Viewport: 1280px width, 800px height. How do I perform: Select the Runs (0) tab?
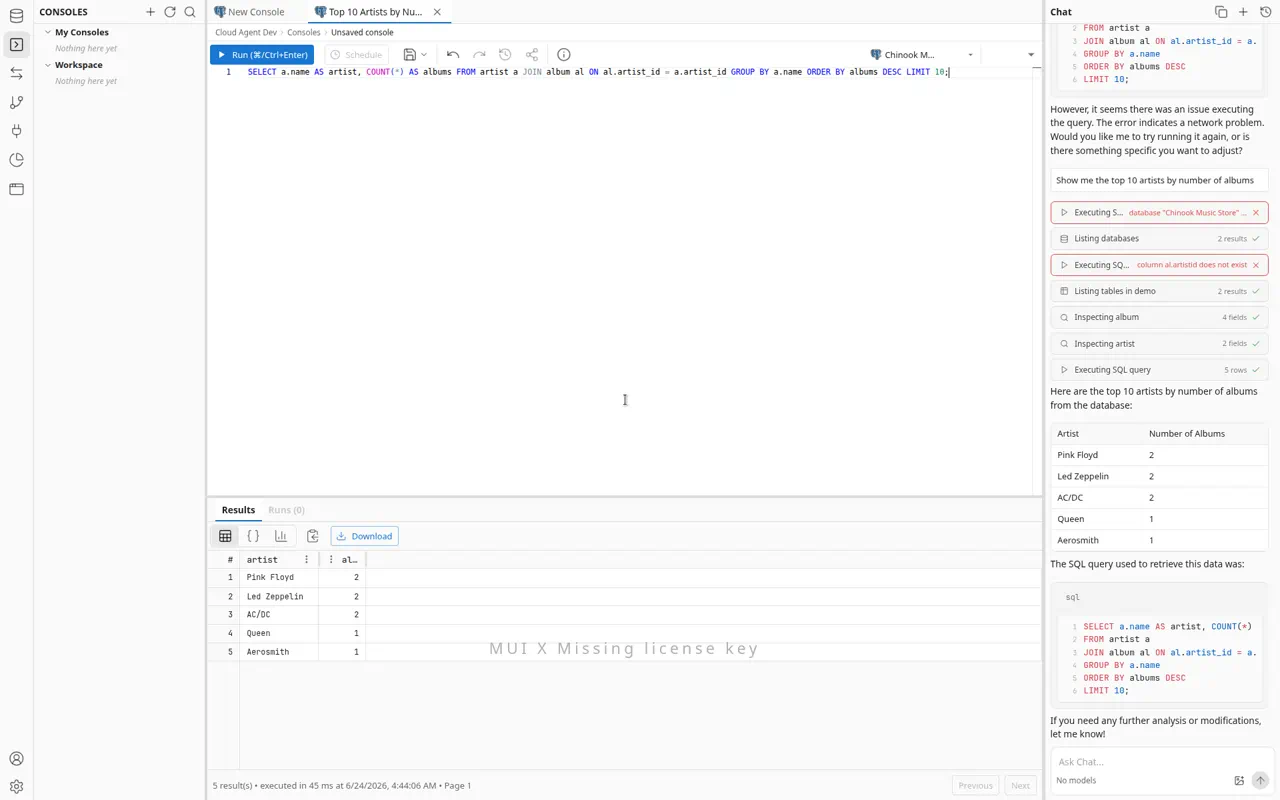point(286,510)
